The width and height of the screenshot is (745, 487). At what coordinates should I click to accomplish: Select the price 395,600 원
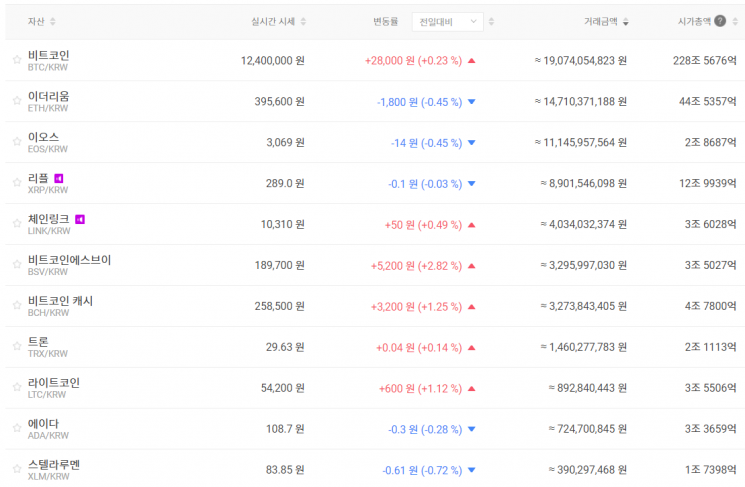[279, 101]
